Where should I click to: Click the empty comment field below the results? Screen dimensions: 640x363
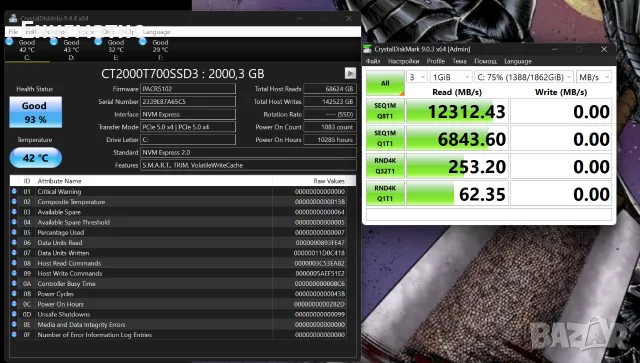[489, 214]
